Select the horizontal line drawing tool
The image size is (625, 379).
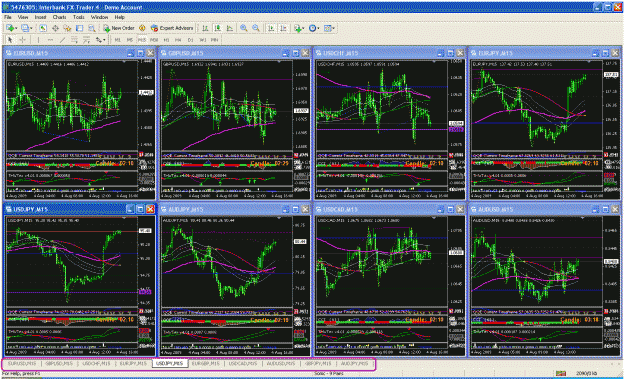(50, 40)
